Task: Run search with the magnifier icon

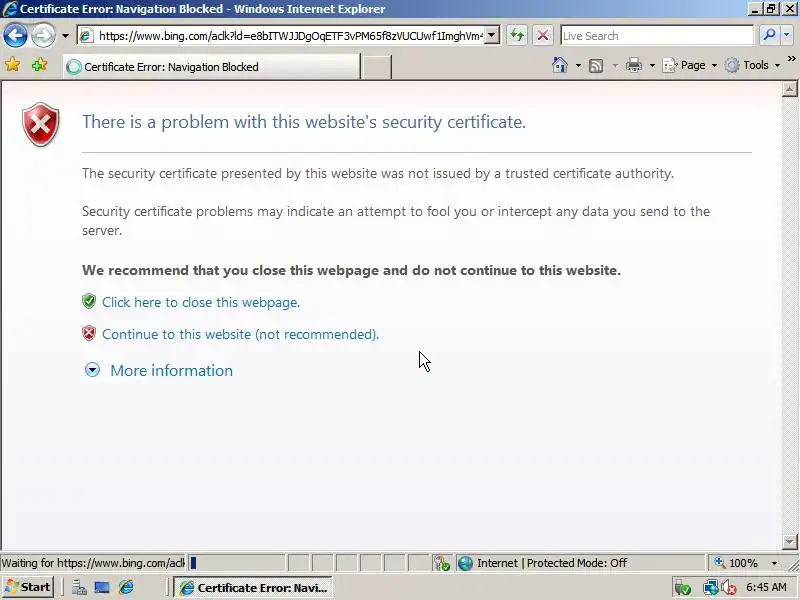Action: coord(768,35)
